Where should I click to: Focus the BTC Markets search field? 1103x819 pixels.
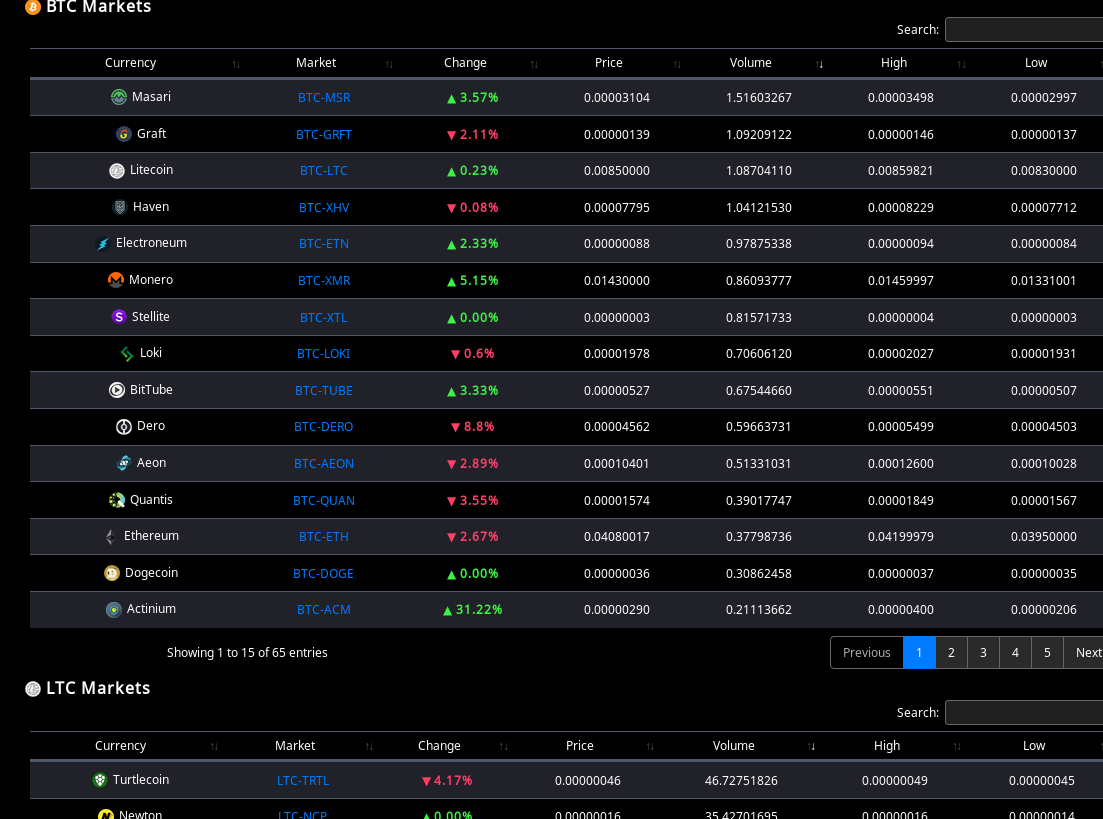click(1024, 30)
